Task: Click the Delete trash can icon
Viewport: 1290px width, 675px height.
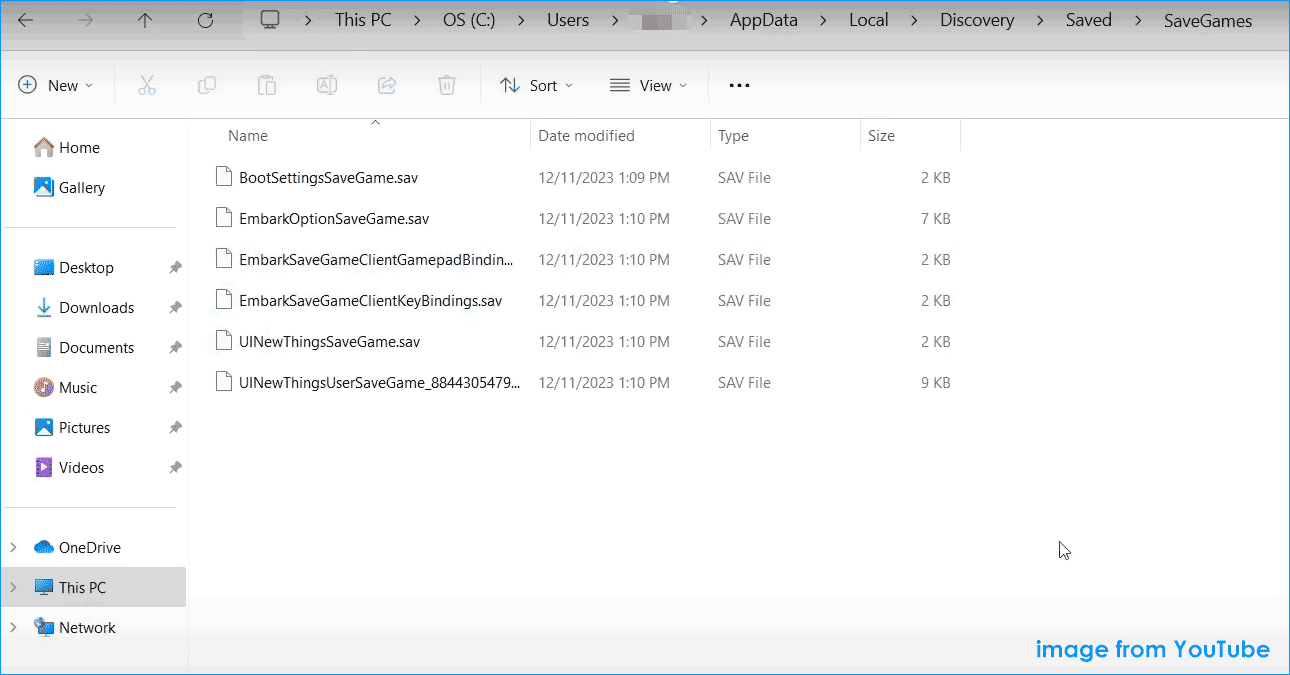Action: (x=447, y=86)
